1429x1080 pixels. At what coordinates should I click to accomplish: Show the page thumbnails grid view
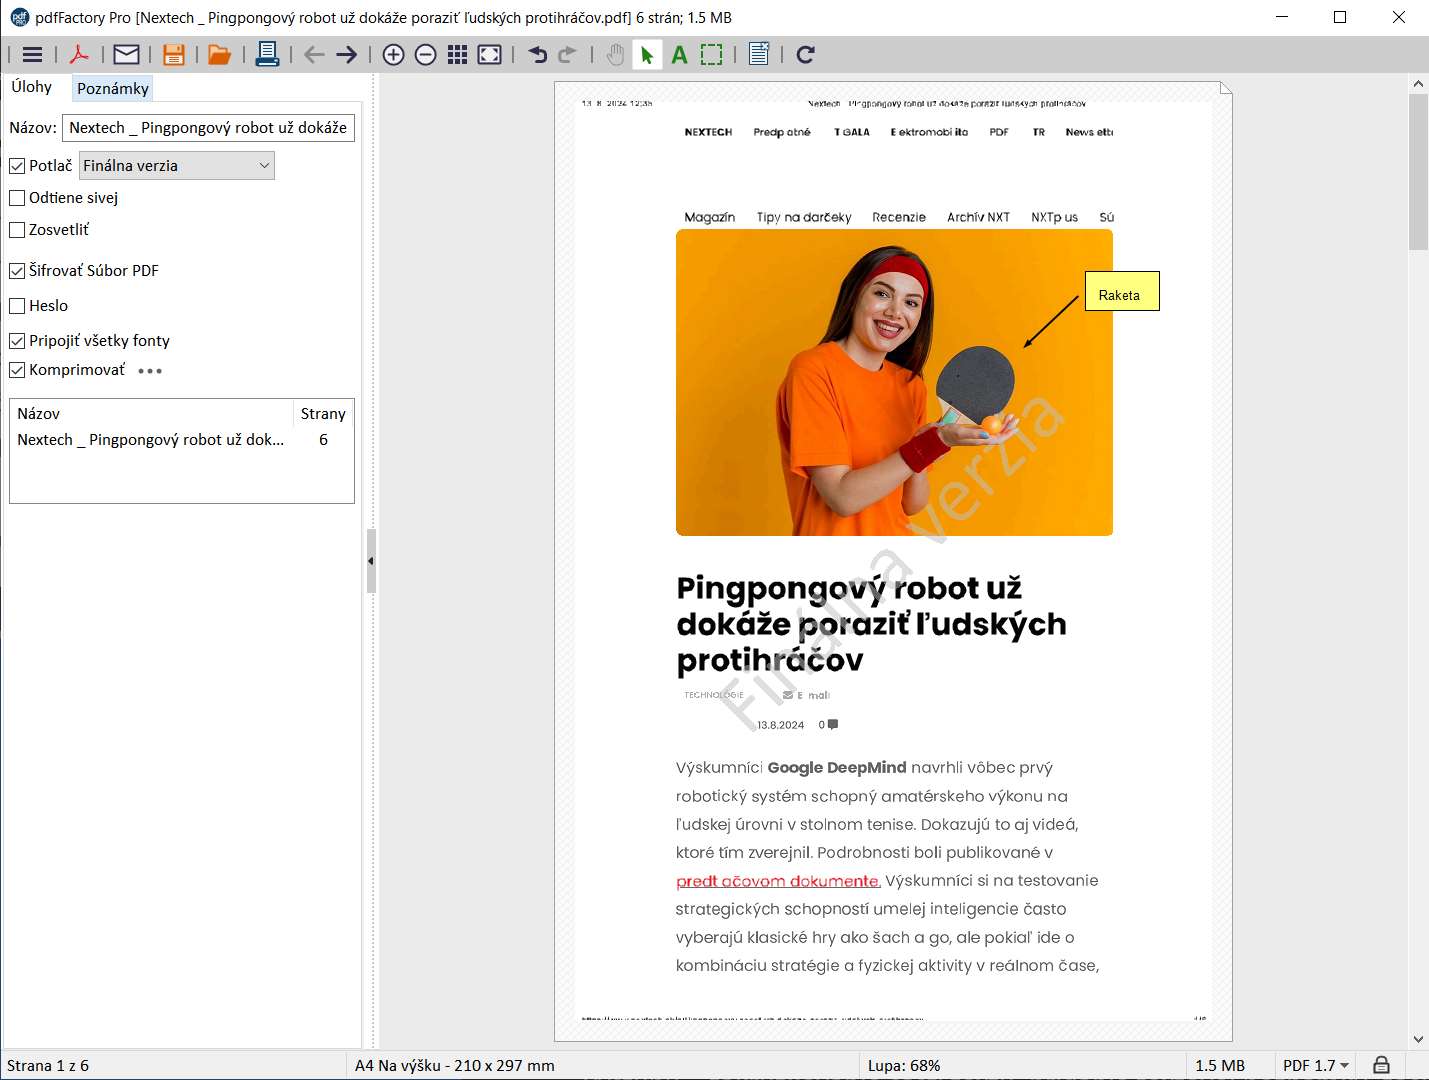pyautogui.click(x=457, y=55)
